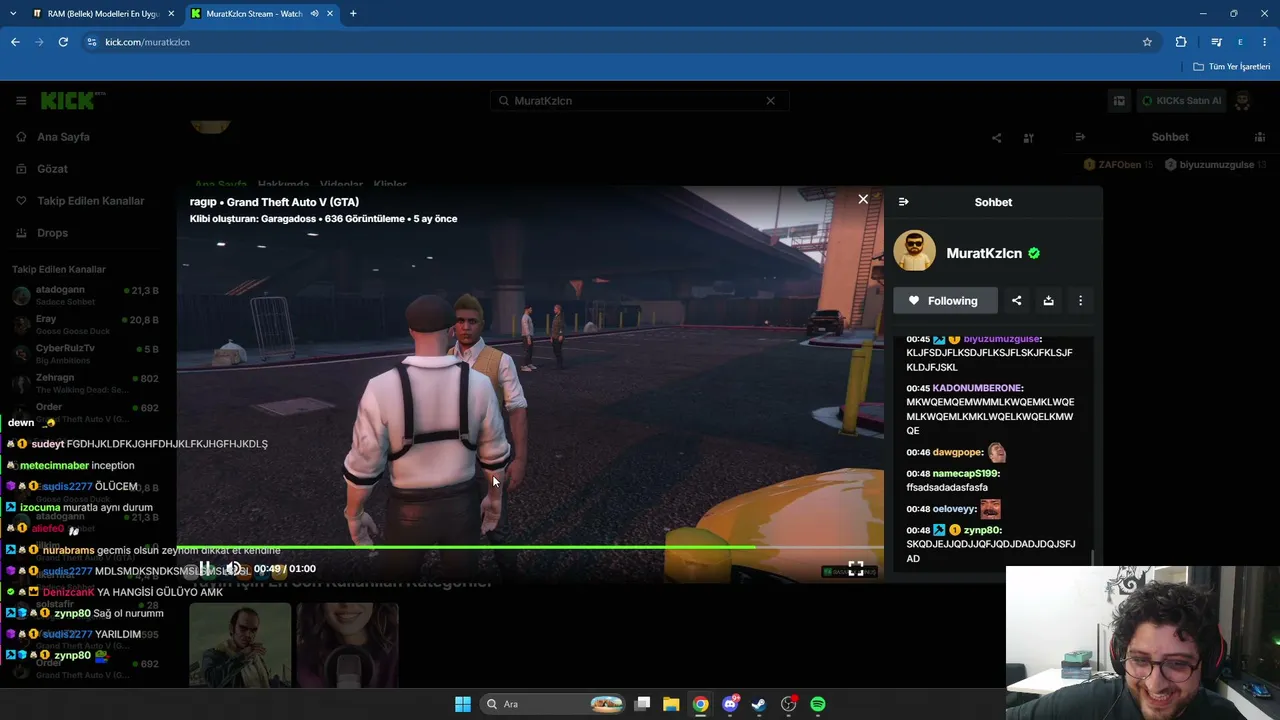Viewport: 1280px width, 720px height.
Task: Close the MuratKzlcn Stream browser tab
Action: coord(330,14)
